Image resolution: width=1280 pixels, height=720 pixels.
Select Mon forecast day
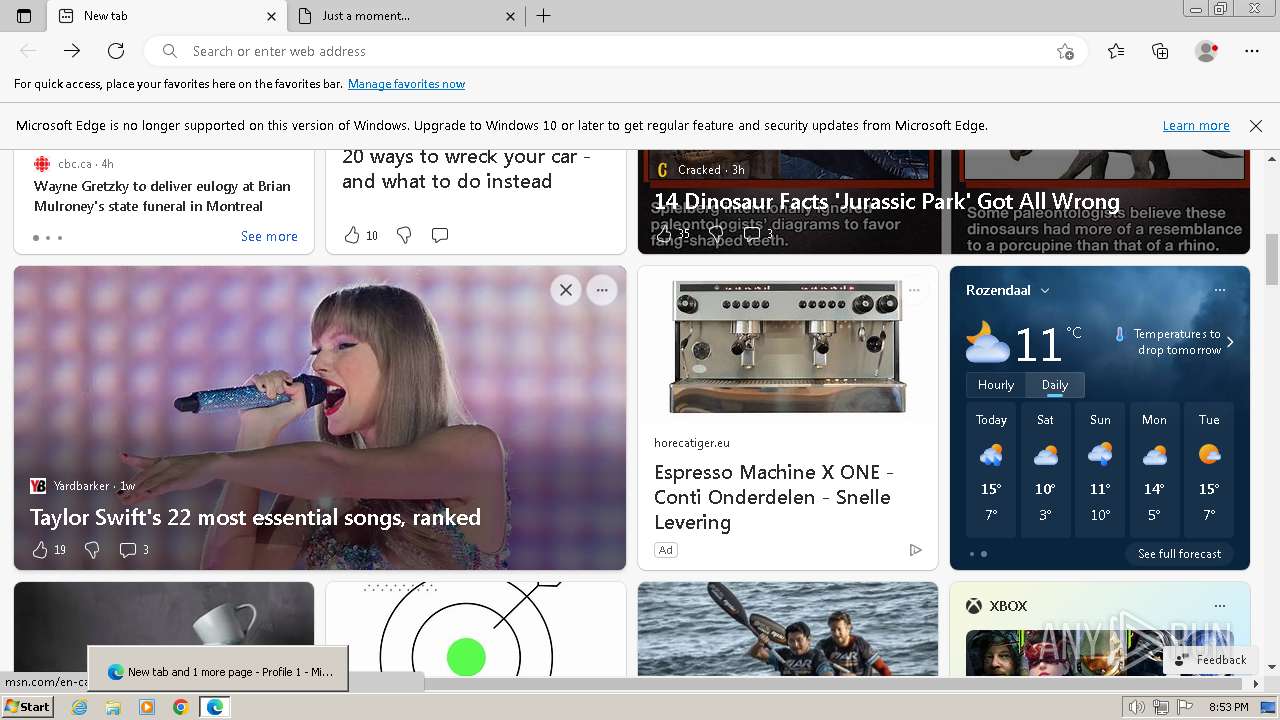click(1154, 469)
